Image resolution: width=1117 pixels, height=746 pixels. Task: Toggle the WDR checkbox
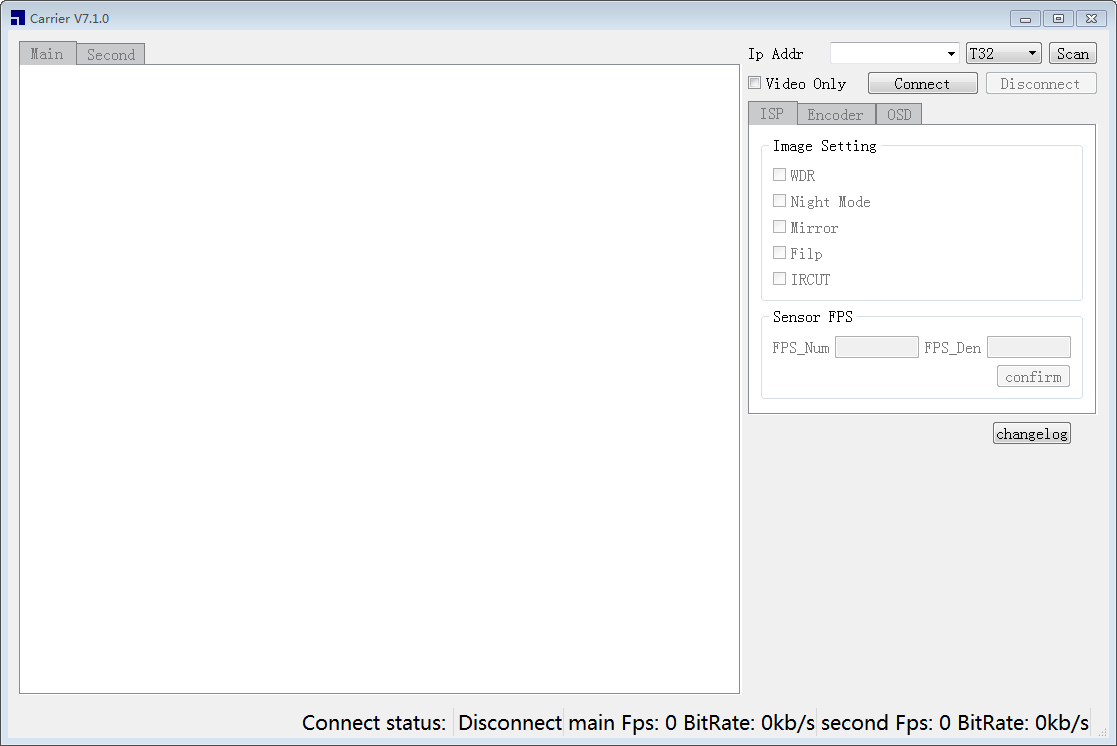point(779,175)
